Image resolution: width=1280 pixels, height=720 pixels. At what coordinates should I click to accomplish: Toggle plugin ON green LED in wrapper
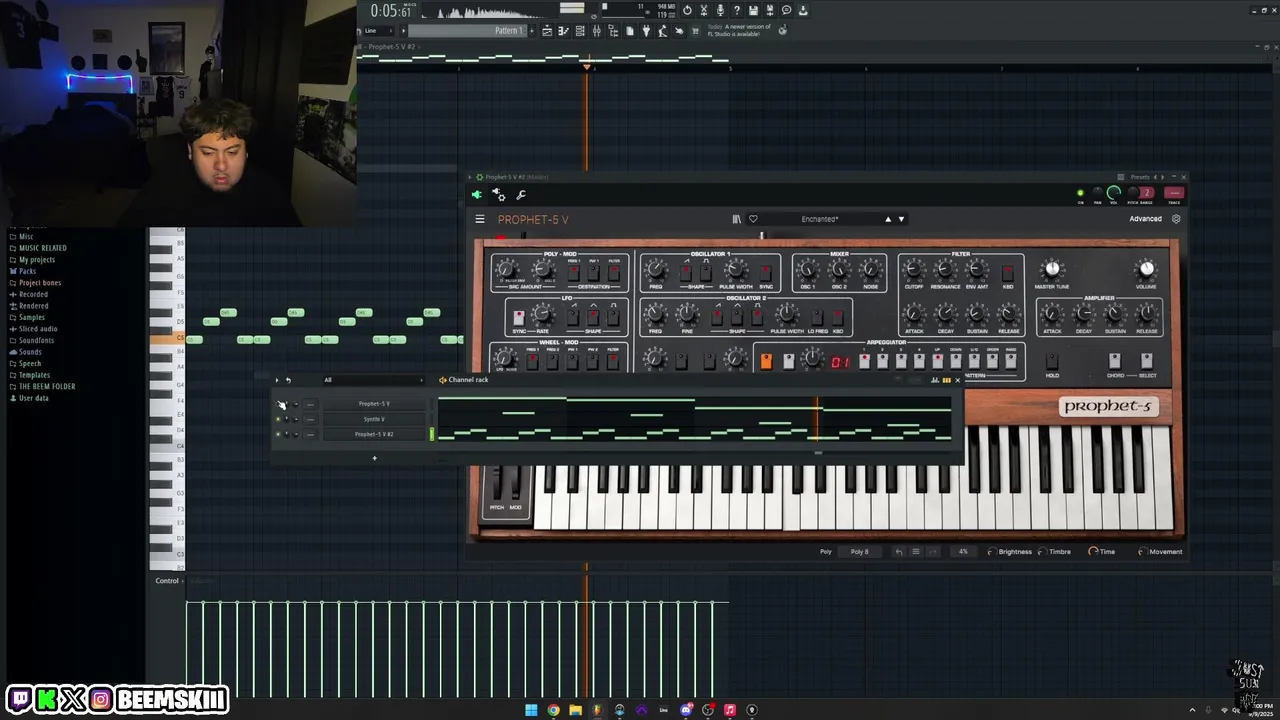1080,193
